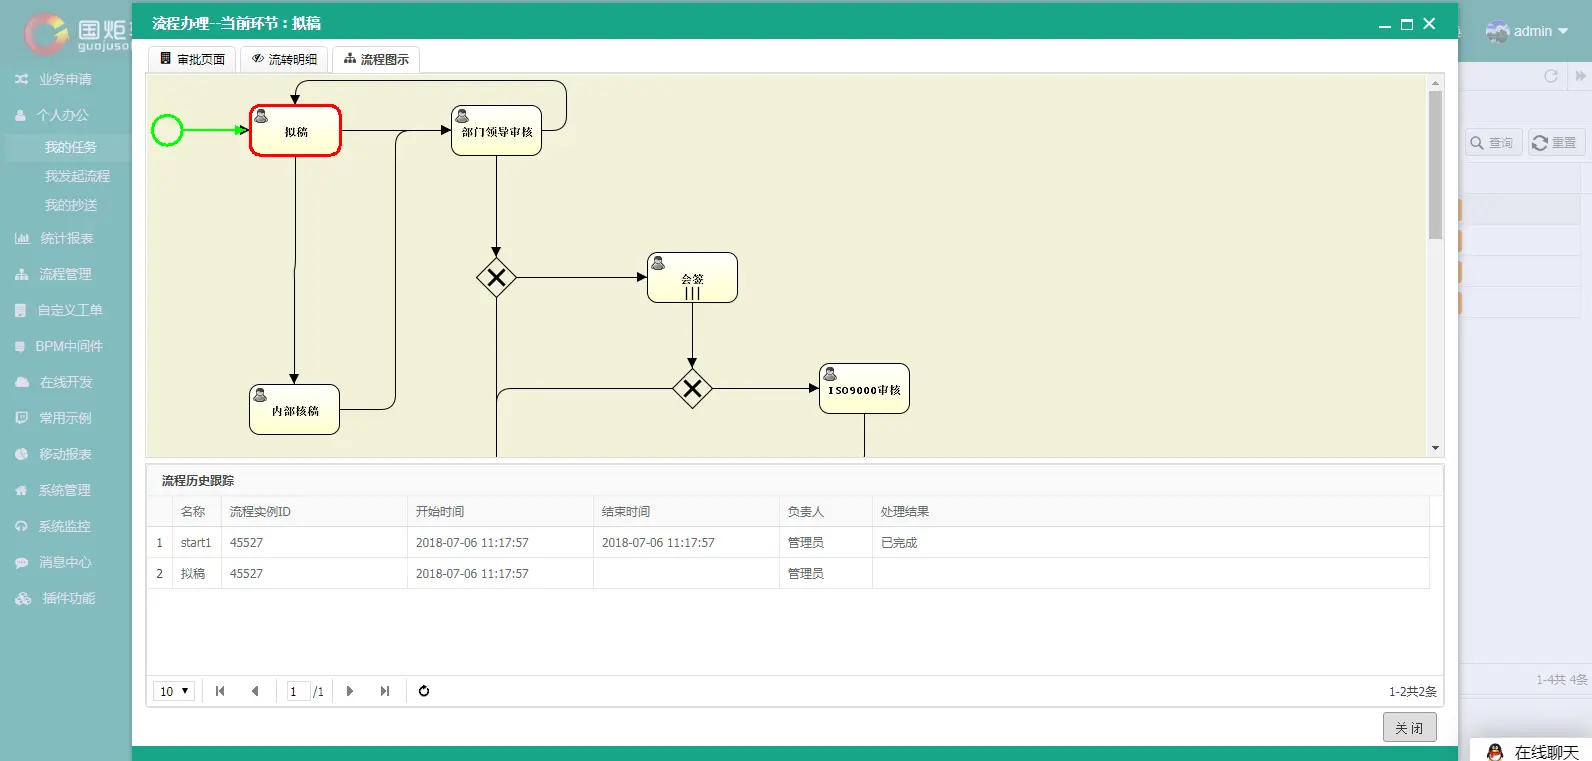Image resolution: width=1592 pixels, height=761 pixels.
Task: Click the exclusive gateway below 会签
Action: [692, 388]
